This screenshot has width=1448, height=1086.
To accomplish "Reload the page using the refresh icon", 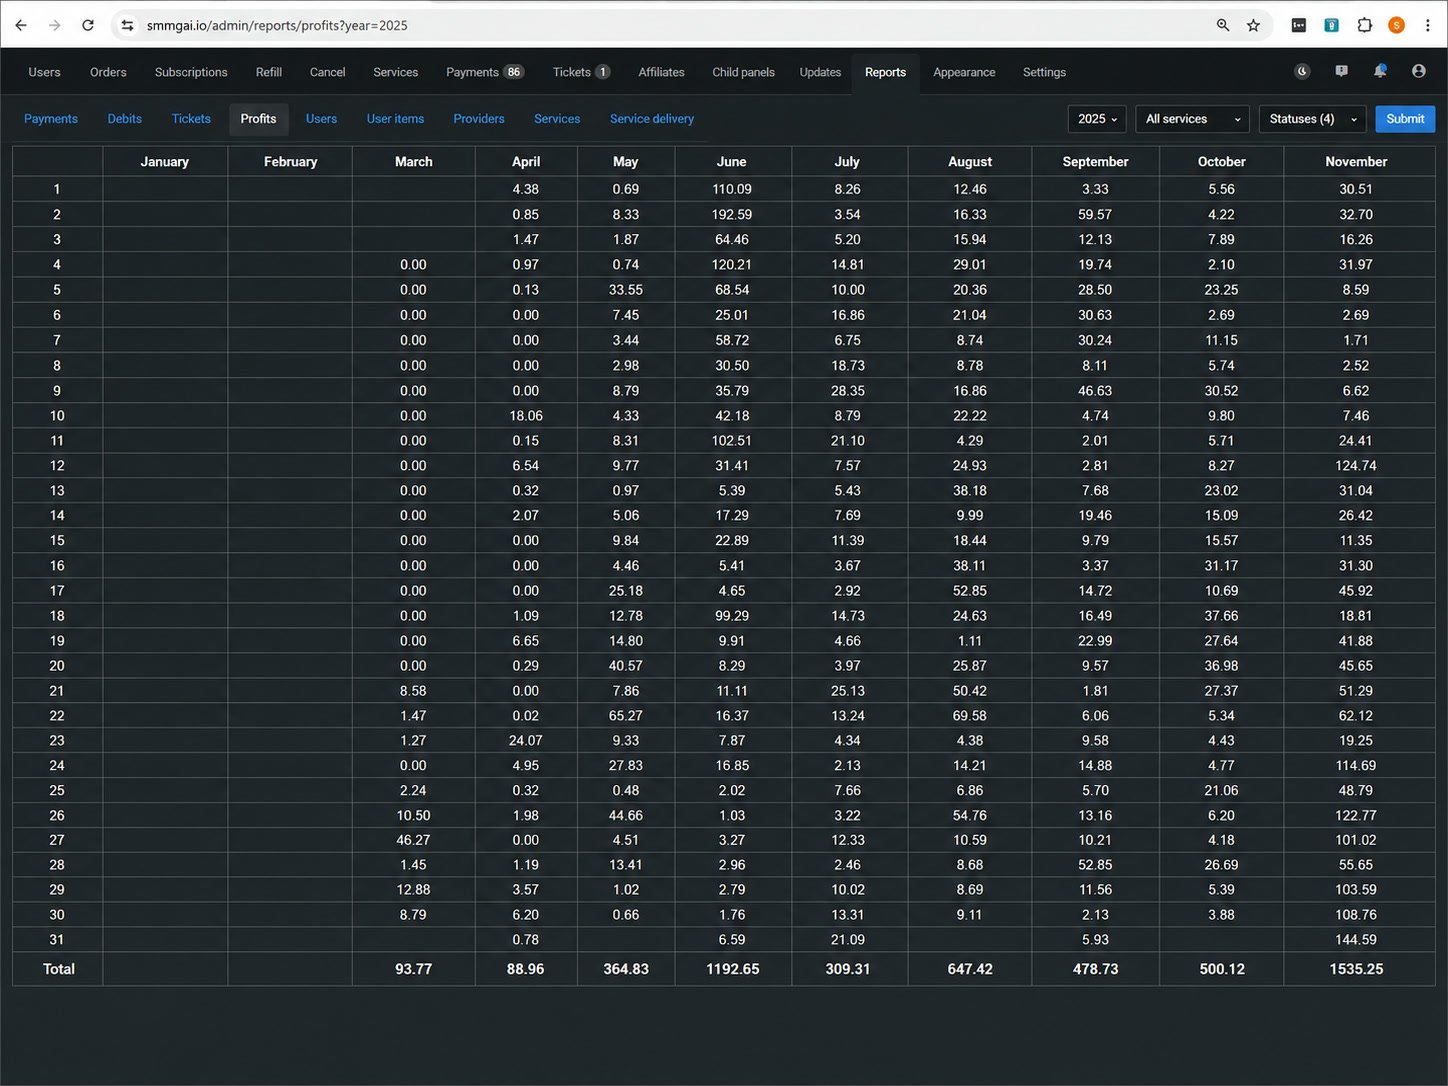I will (88, 25).
